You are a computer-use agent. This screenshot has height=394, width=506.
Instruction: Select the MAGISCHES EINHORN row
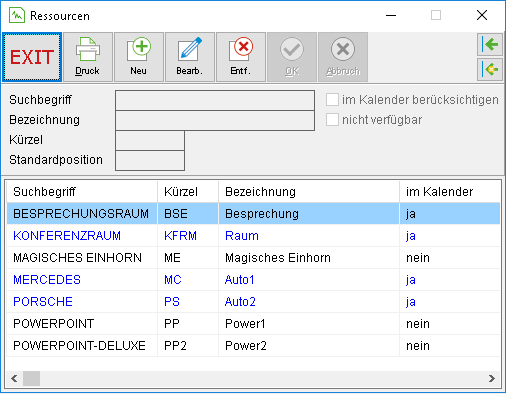tap(253, 258)
